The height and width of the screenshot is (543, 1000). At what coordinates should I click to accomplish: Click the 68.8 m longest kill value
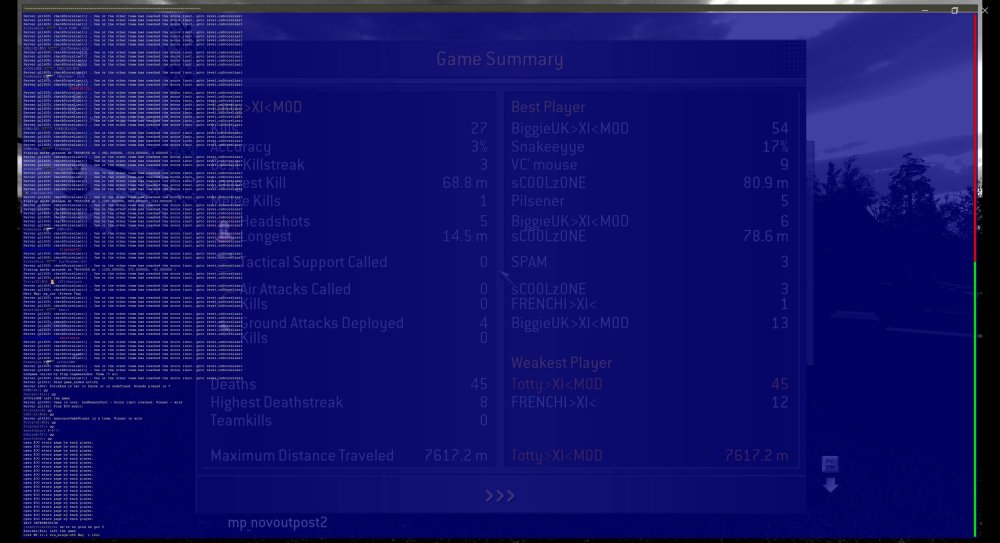pos(465,183)
